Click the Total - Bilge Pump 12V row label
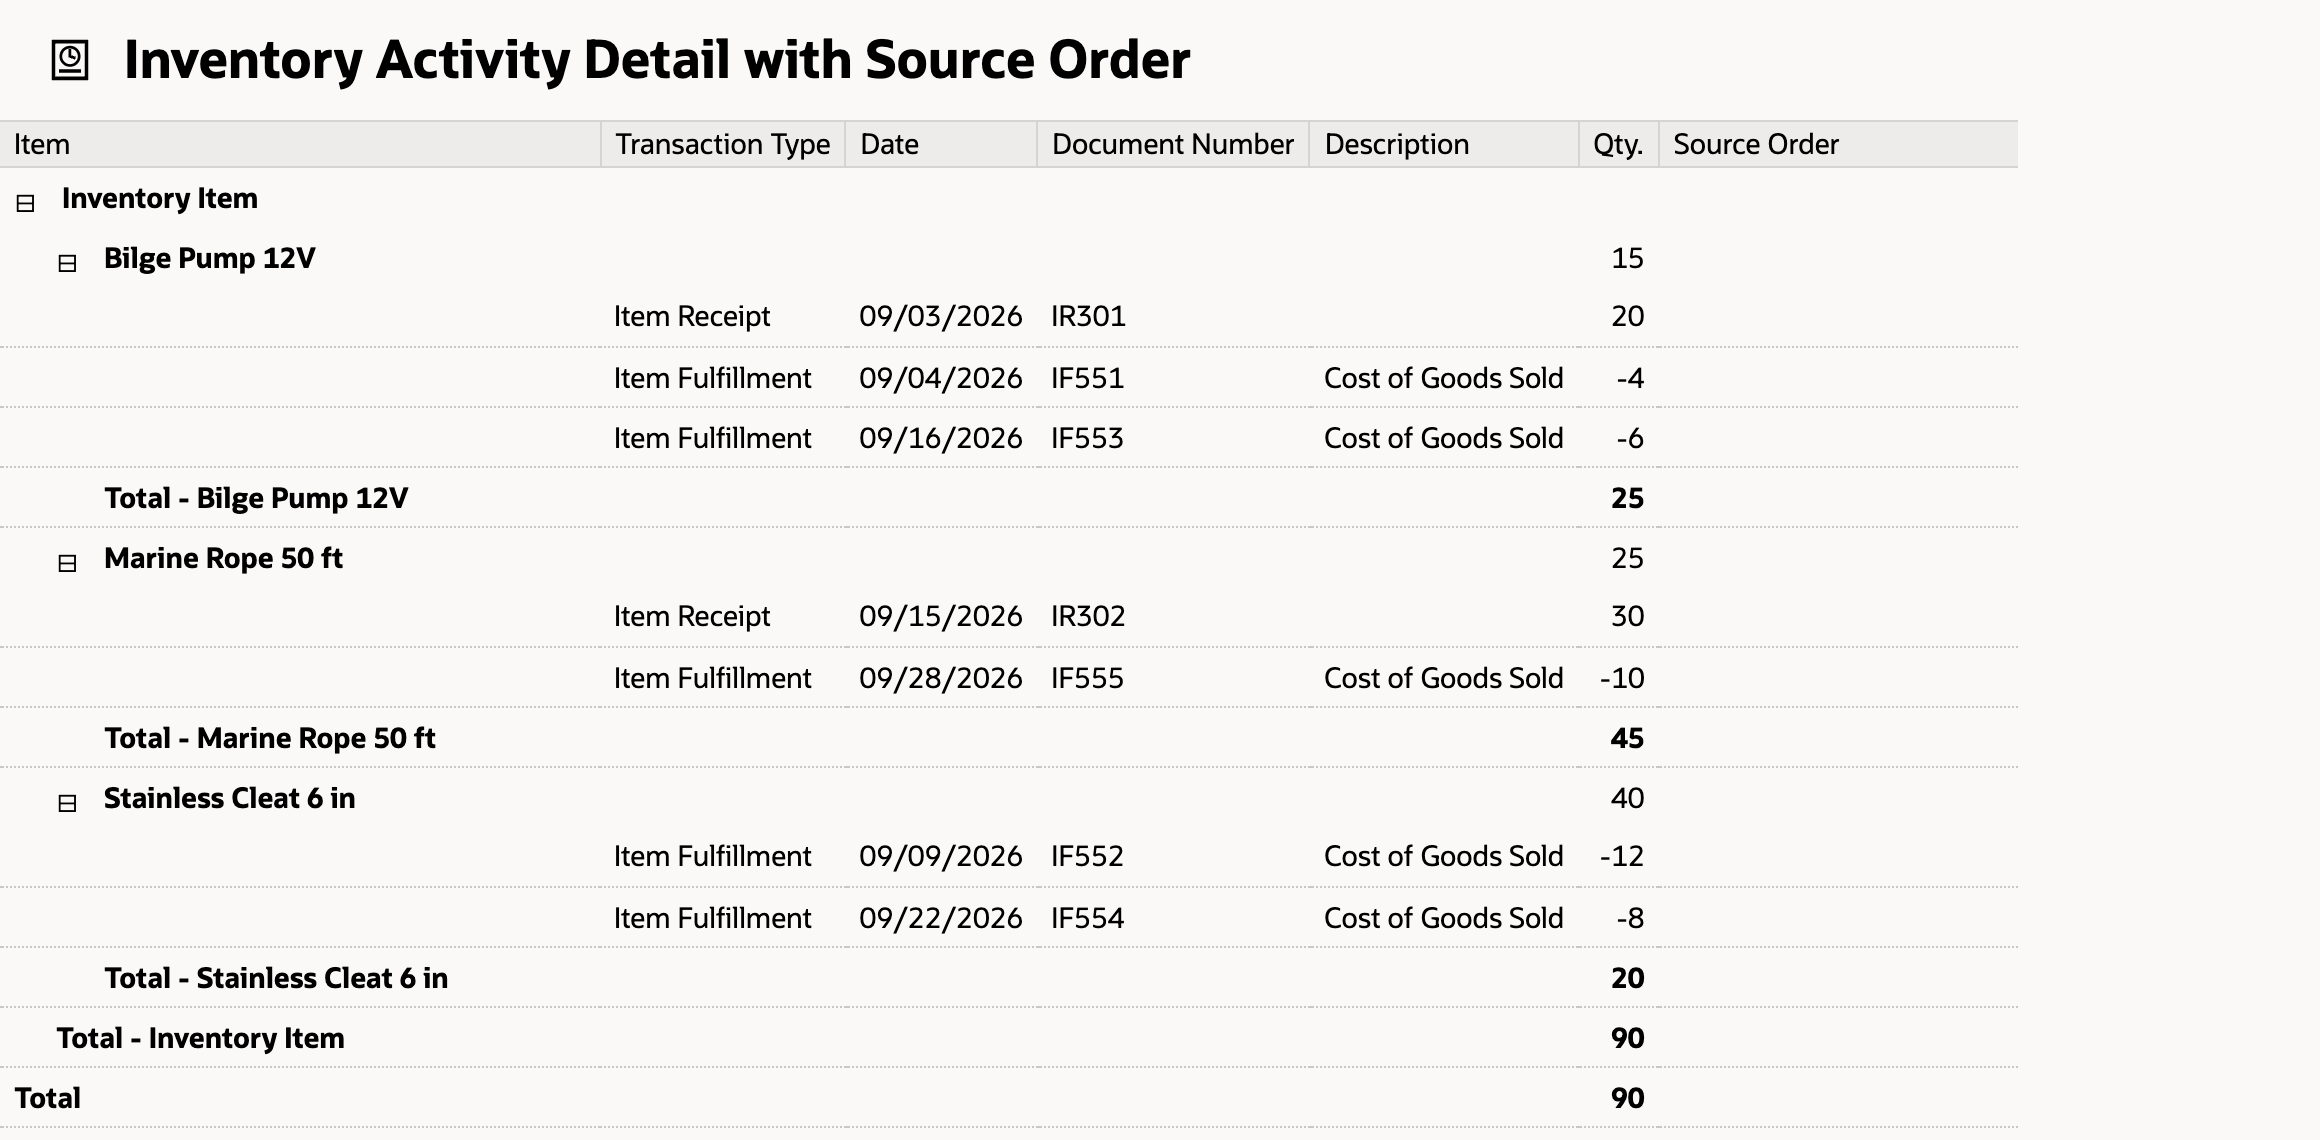The height and width of the screenshot is (1140, 2320). tap(256, 498)
